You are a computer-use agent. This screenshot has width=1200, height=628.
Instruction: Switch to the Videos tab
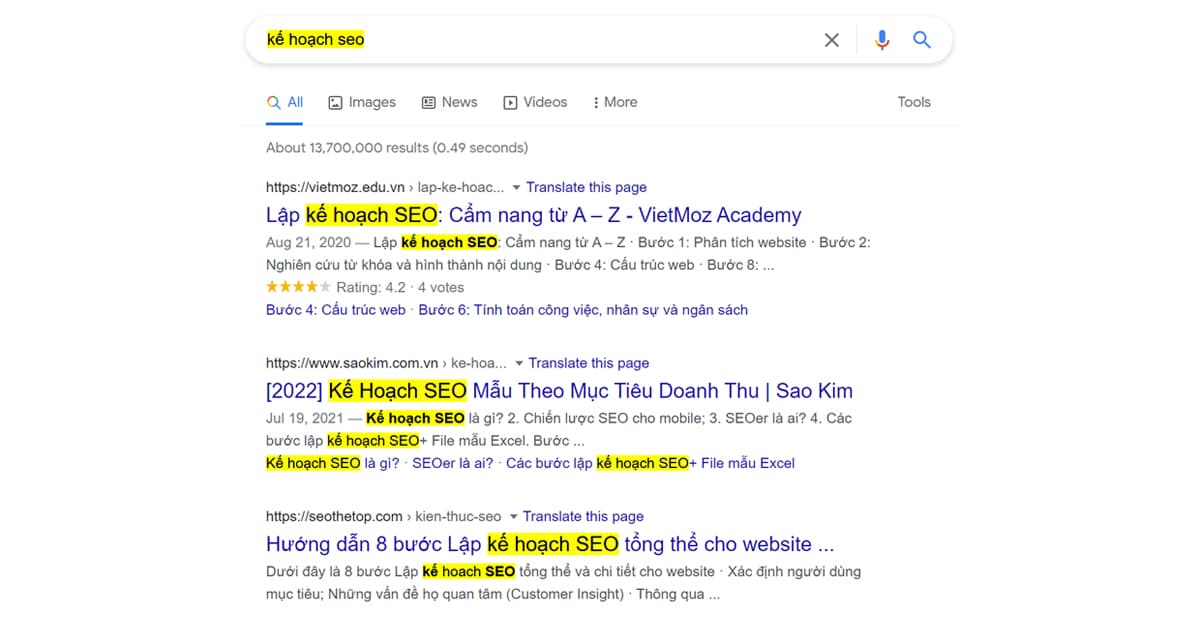[535, 102]
